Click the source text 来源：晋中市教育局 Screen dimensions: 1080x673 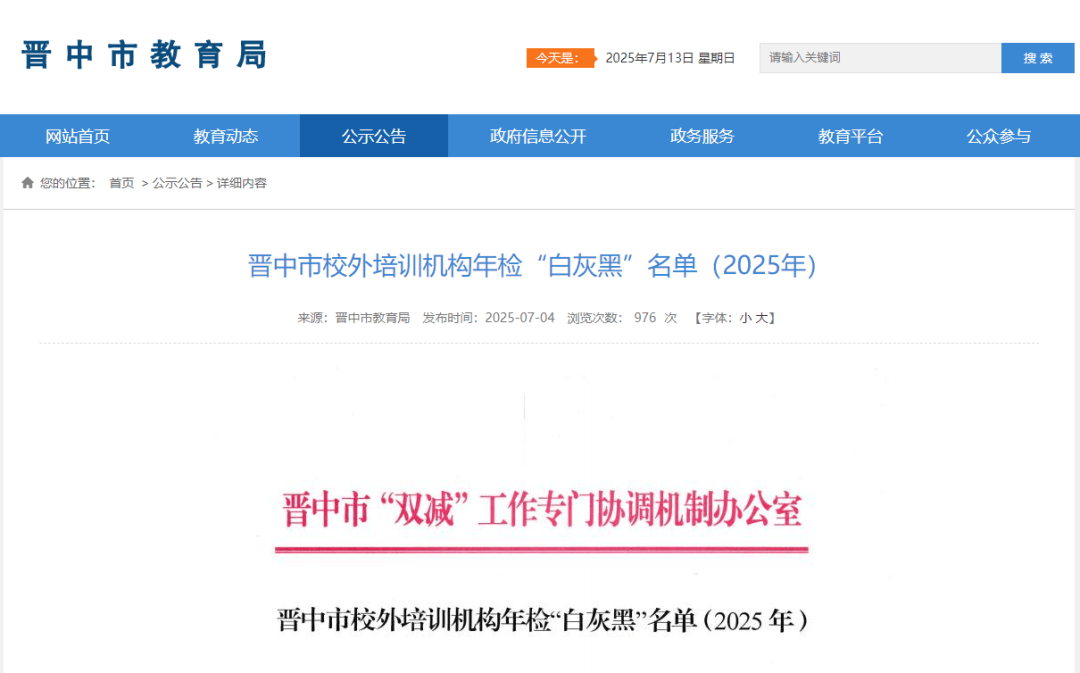[353, 318]
